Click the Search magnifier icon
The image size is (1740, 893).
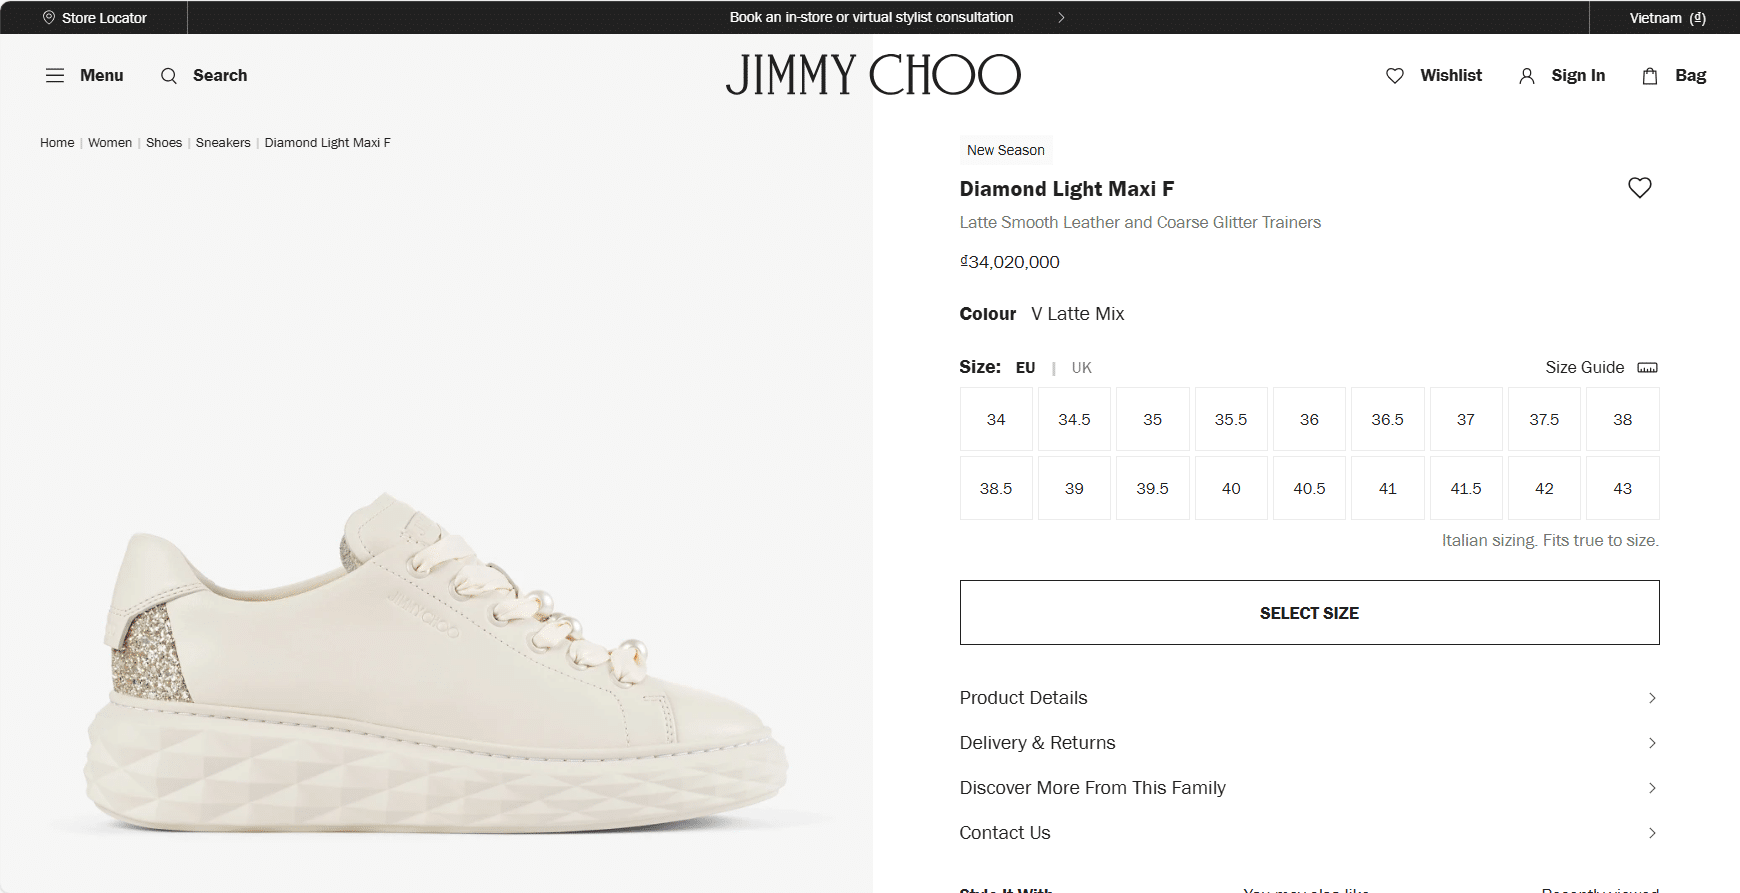(169, 76)
